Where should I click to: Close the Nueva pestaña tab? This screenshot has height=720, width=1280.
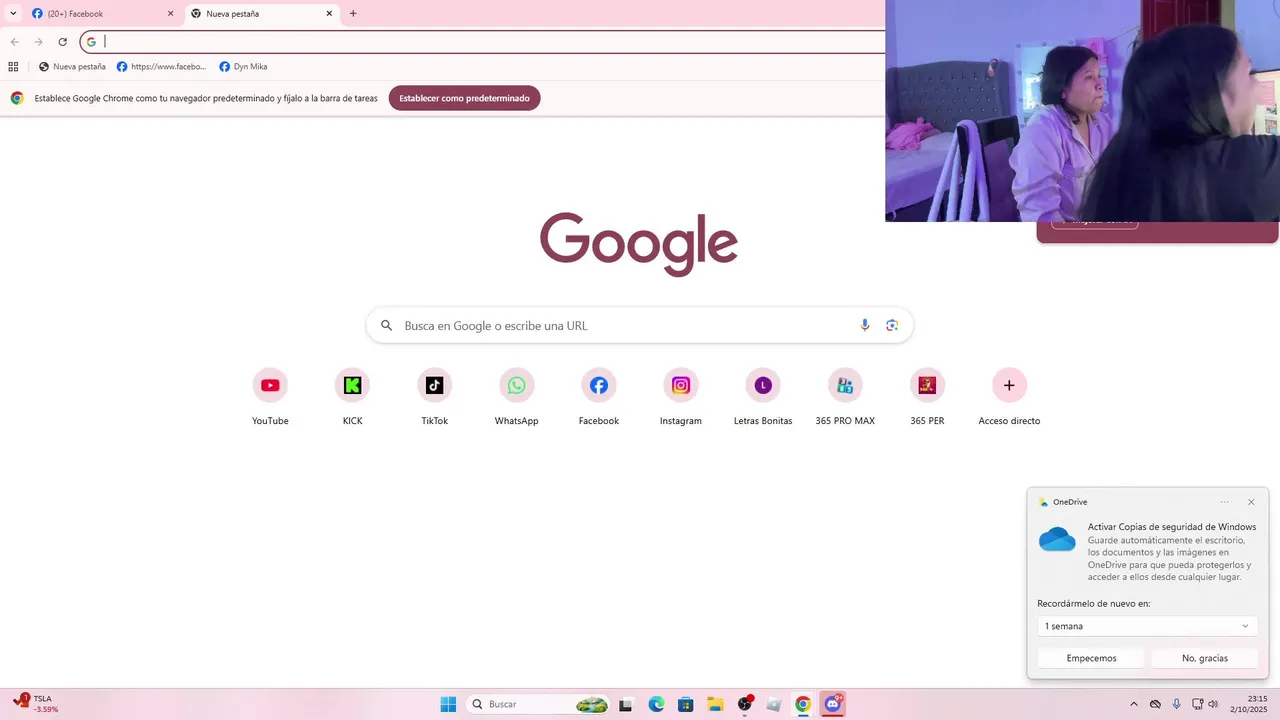point(329,14)
